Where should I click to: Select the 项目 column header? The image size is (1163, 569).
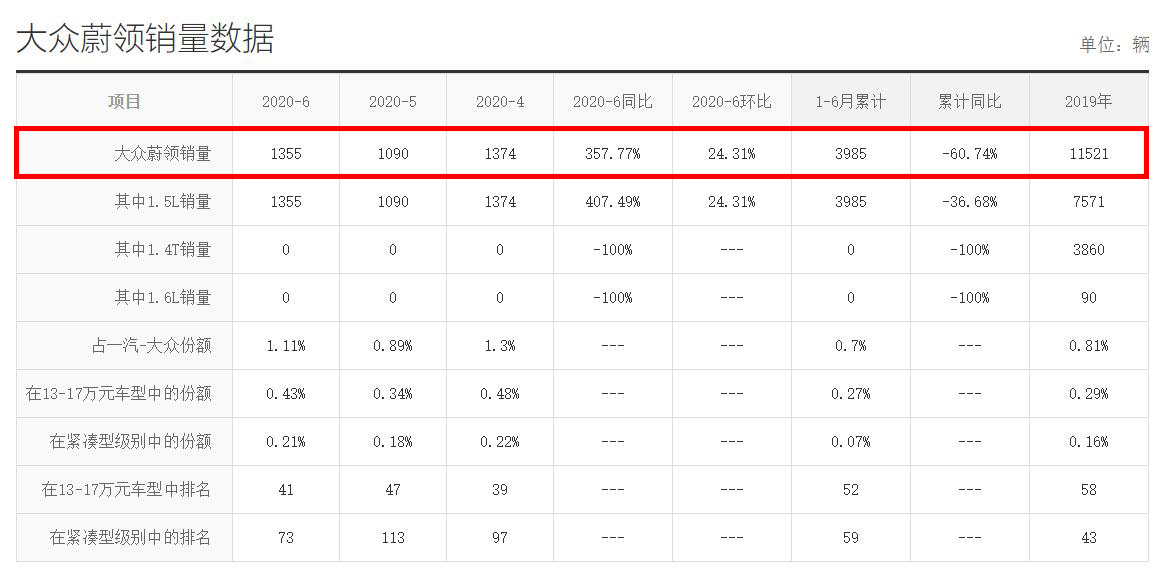click(x=125, y=102)
